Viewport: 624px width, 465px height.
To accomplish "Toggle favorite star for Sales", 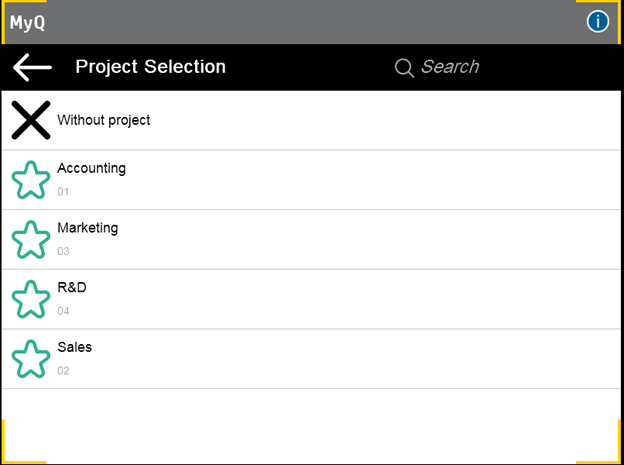I will click(x=31, y=359).
